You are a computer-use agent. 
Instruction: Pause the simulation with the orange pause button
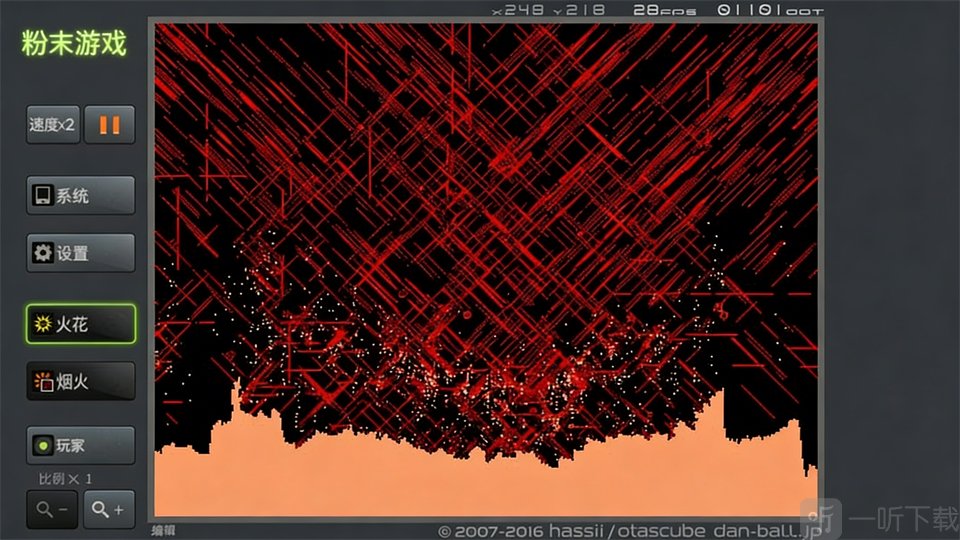pos(109,125)
